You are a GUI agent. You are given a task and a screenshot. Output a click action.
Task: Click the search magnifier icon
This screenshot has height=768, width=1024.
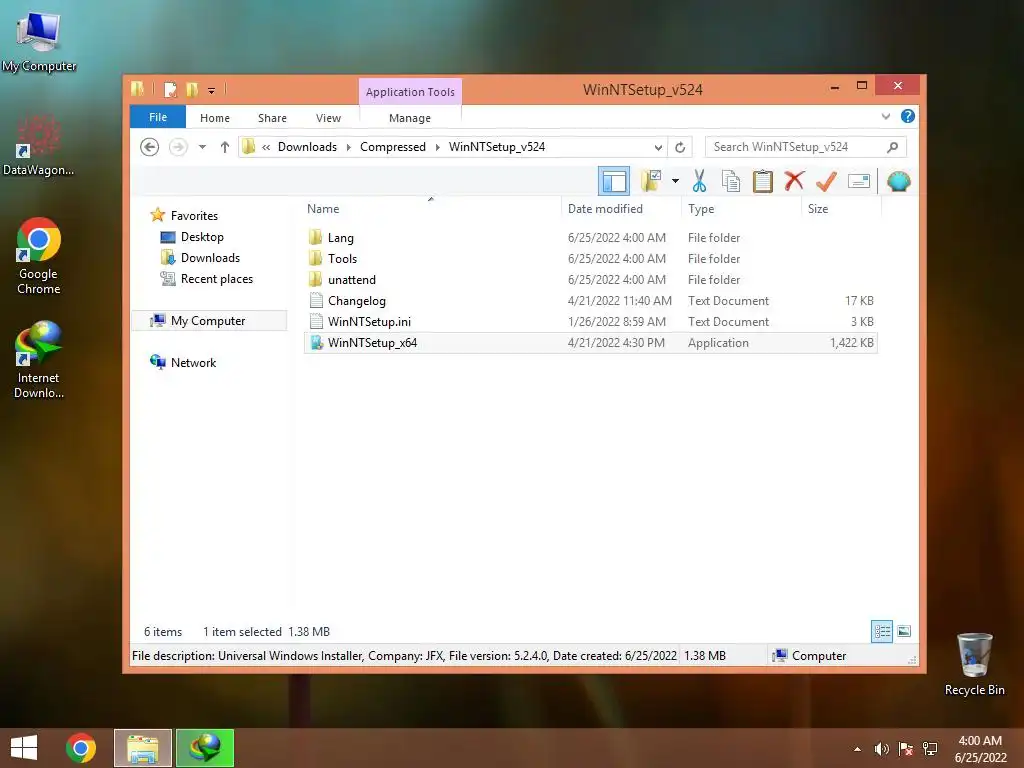892,147
